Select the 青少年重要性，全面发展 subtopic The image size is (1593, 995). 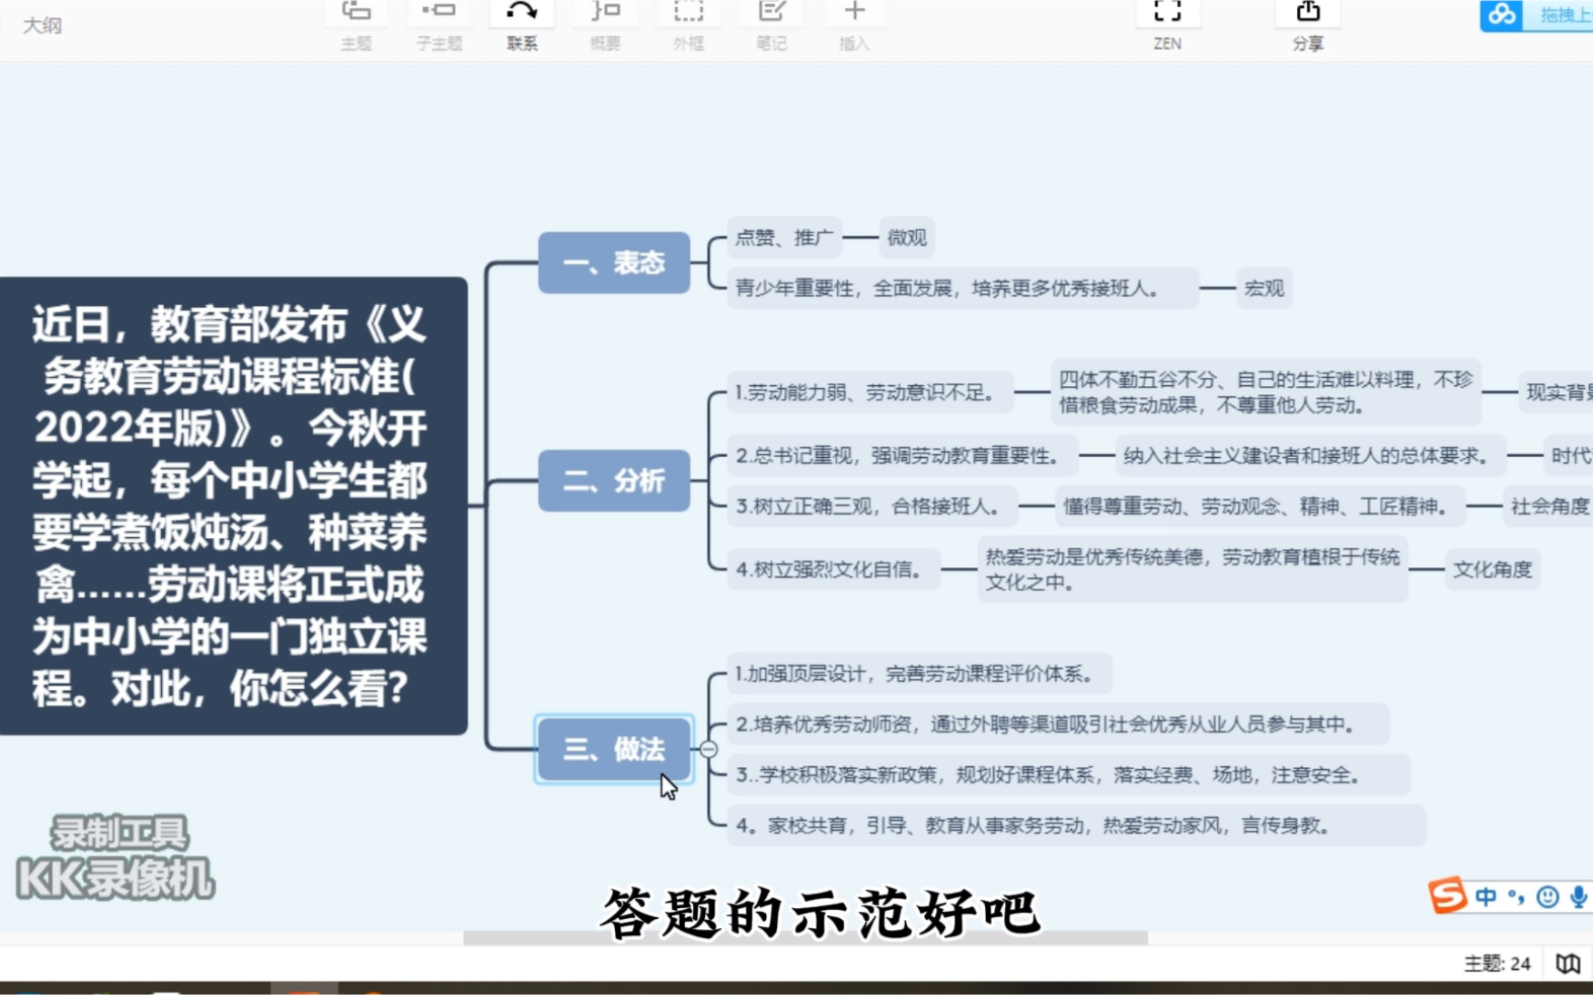[x=962, y=288]
